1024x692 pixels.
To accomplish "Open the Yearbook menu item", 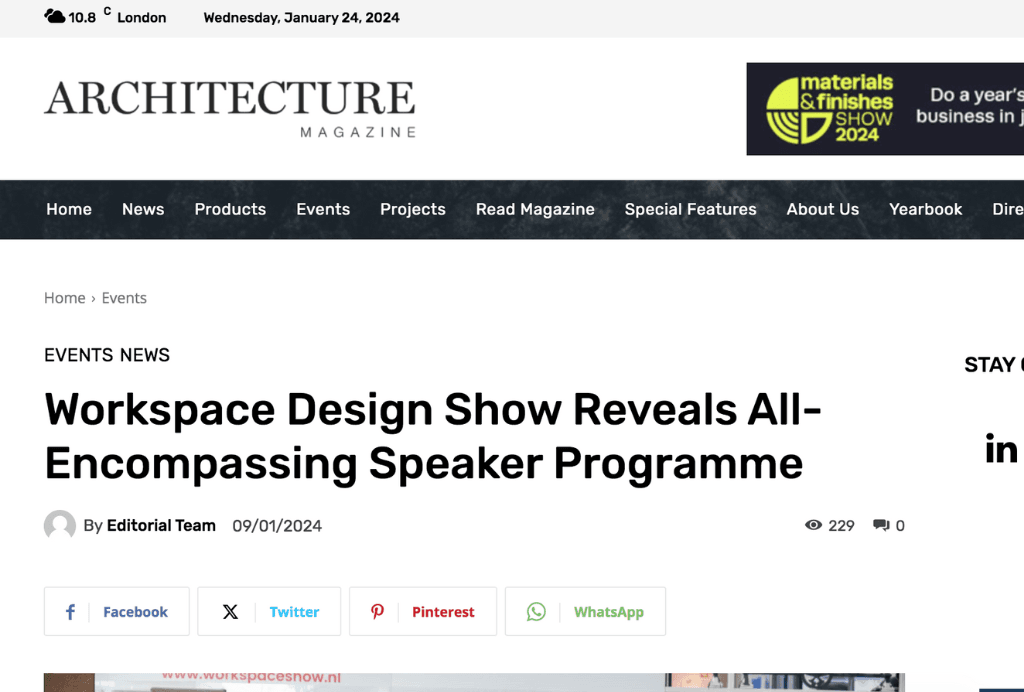I will coord(925,209).
